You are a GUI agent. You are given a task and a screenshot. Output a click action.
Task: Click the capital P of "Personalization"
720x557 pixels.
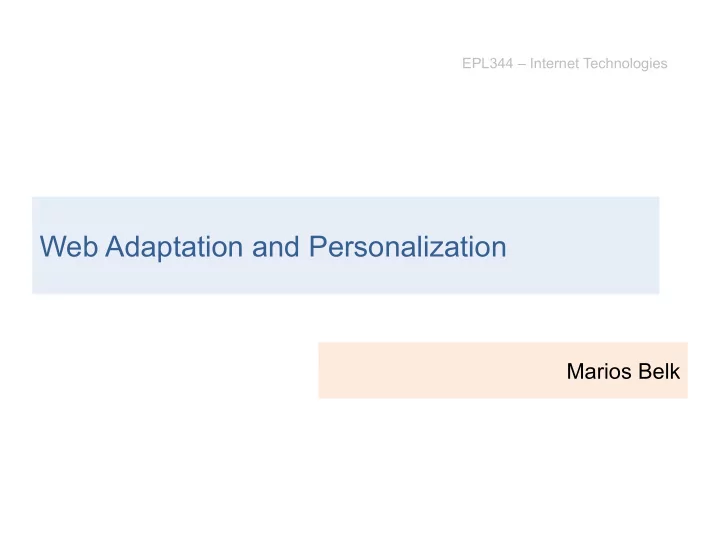318,247
